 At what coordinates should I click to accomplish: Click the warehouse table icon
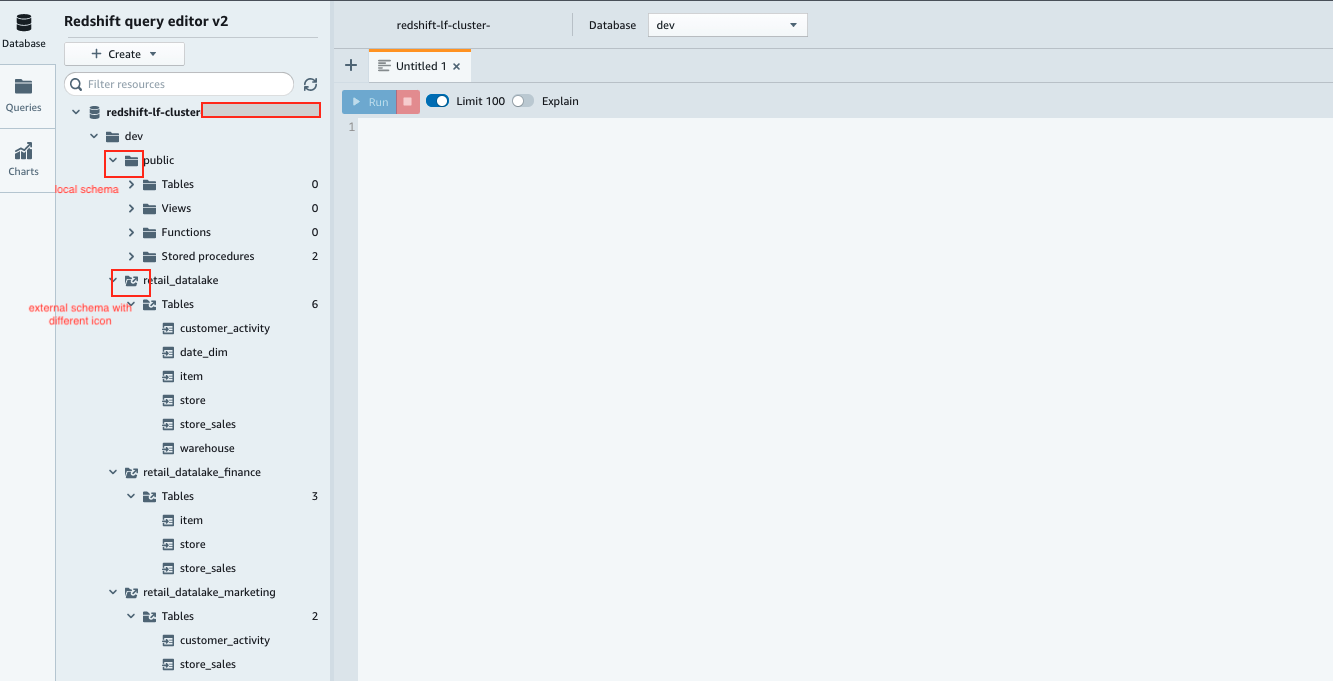(x=169, y=448)
